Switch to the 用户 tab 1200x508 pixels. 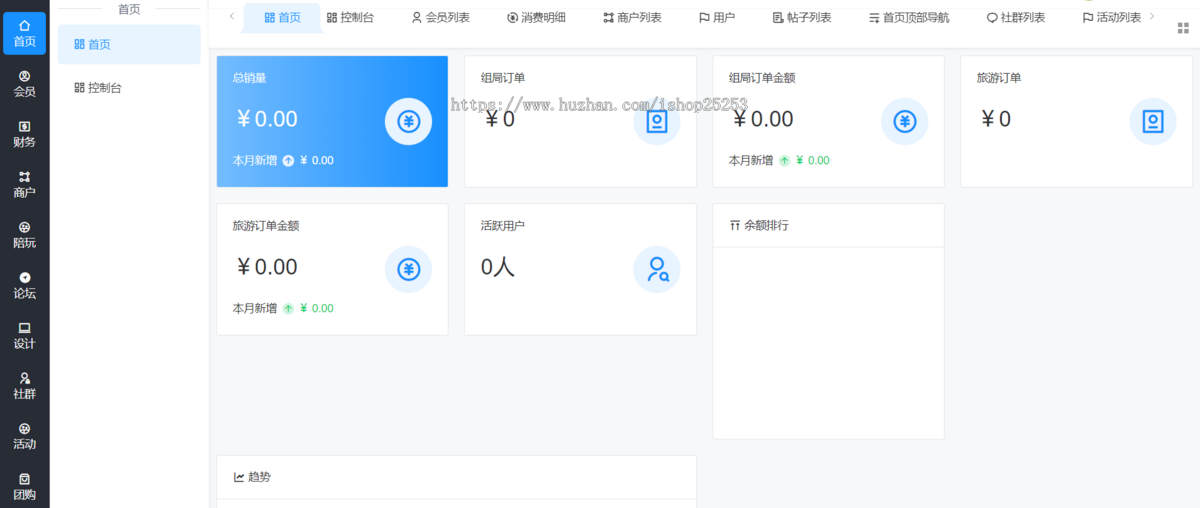(716, 17)
